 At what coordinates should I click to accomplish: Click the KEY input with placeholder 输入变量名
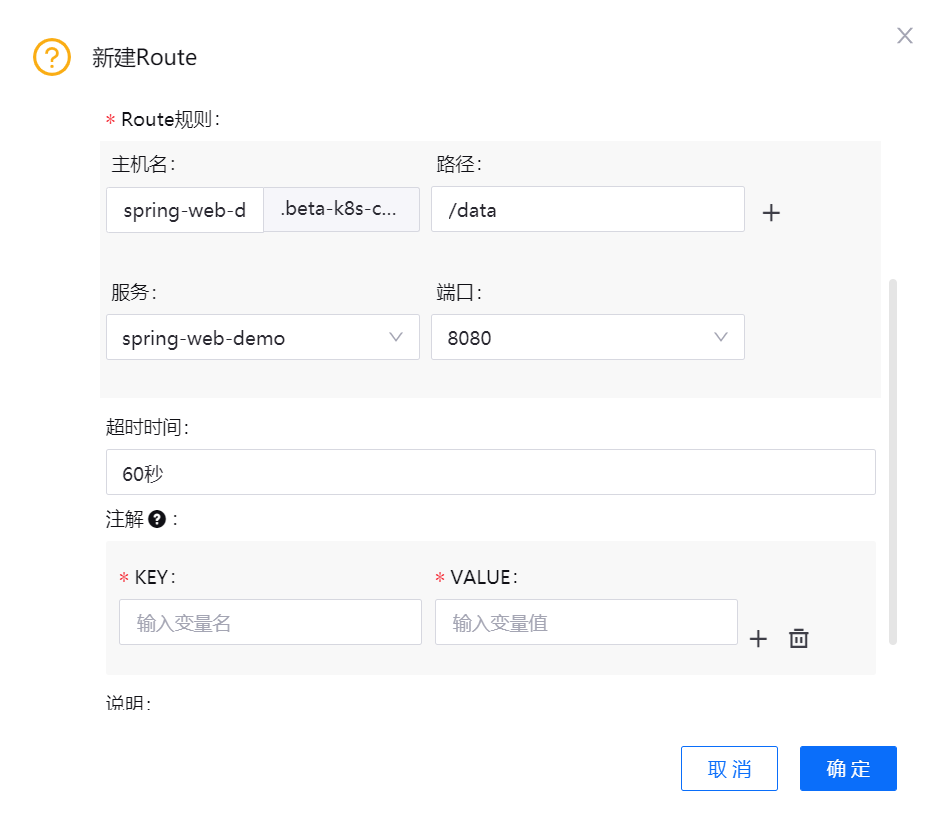(270, 622)
